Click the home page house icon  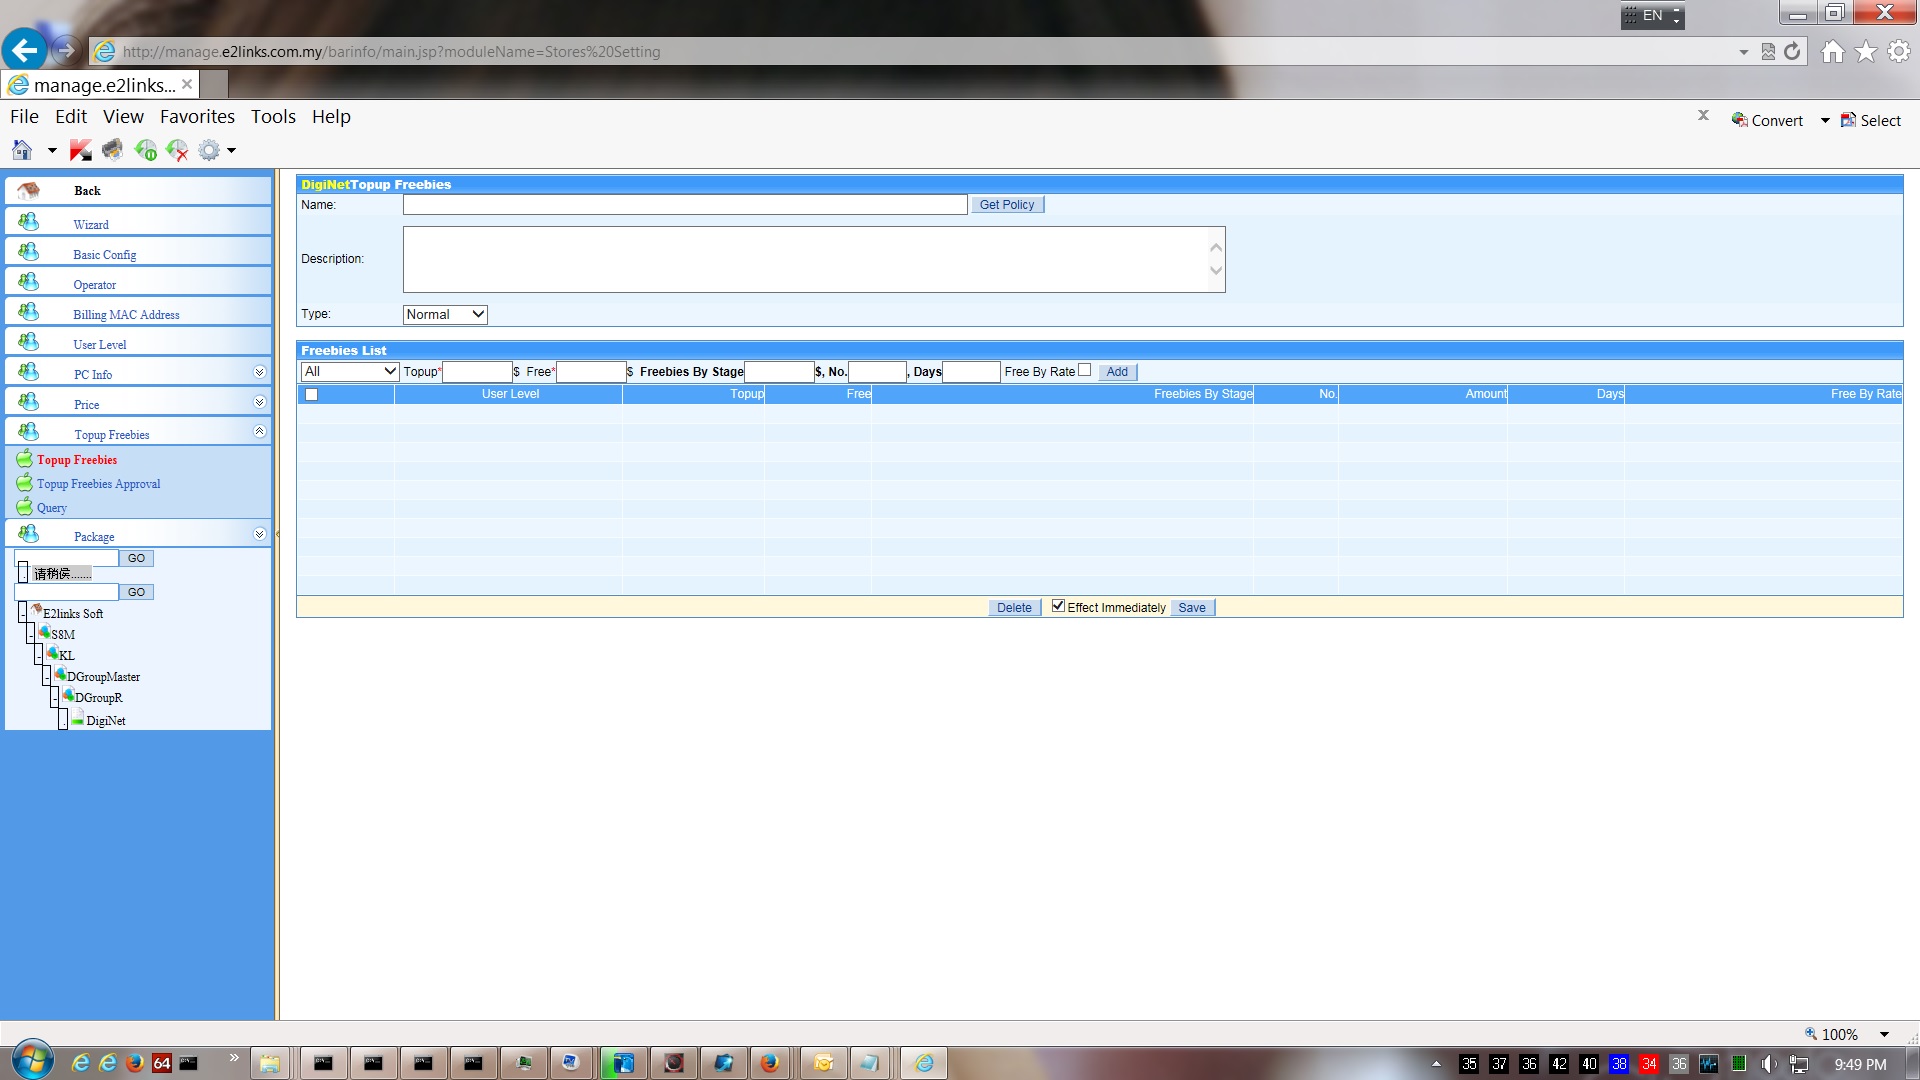click(x=1832, y=51)
